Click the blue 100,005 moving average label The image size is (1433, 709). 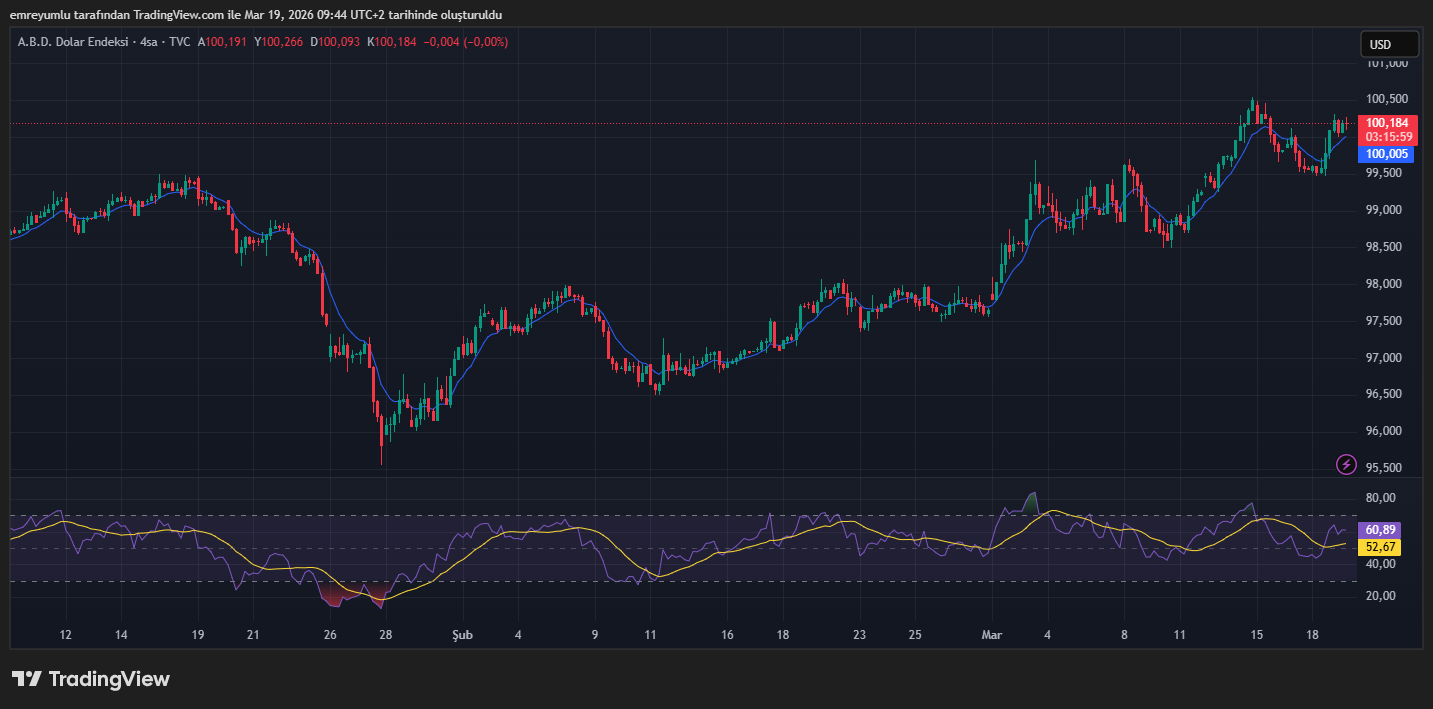tap(1387, 154)
